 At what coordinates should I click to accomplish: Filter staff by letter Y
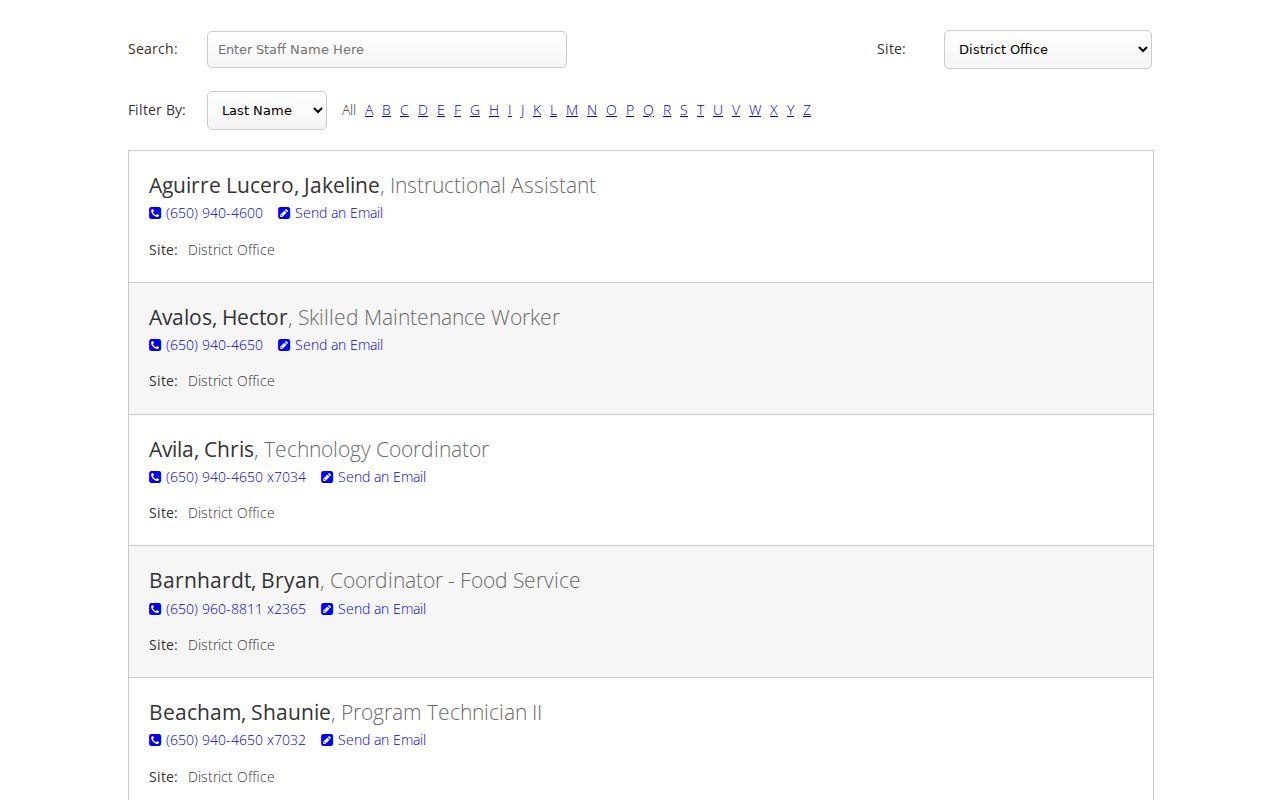(x=790, y=110)
